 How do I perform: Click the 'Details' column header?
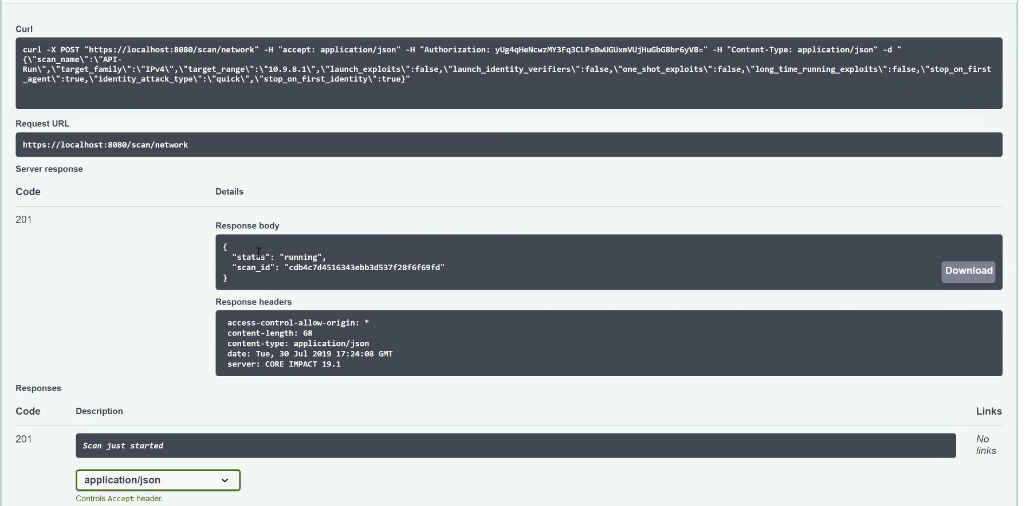click(229, 191)
